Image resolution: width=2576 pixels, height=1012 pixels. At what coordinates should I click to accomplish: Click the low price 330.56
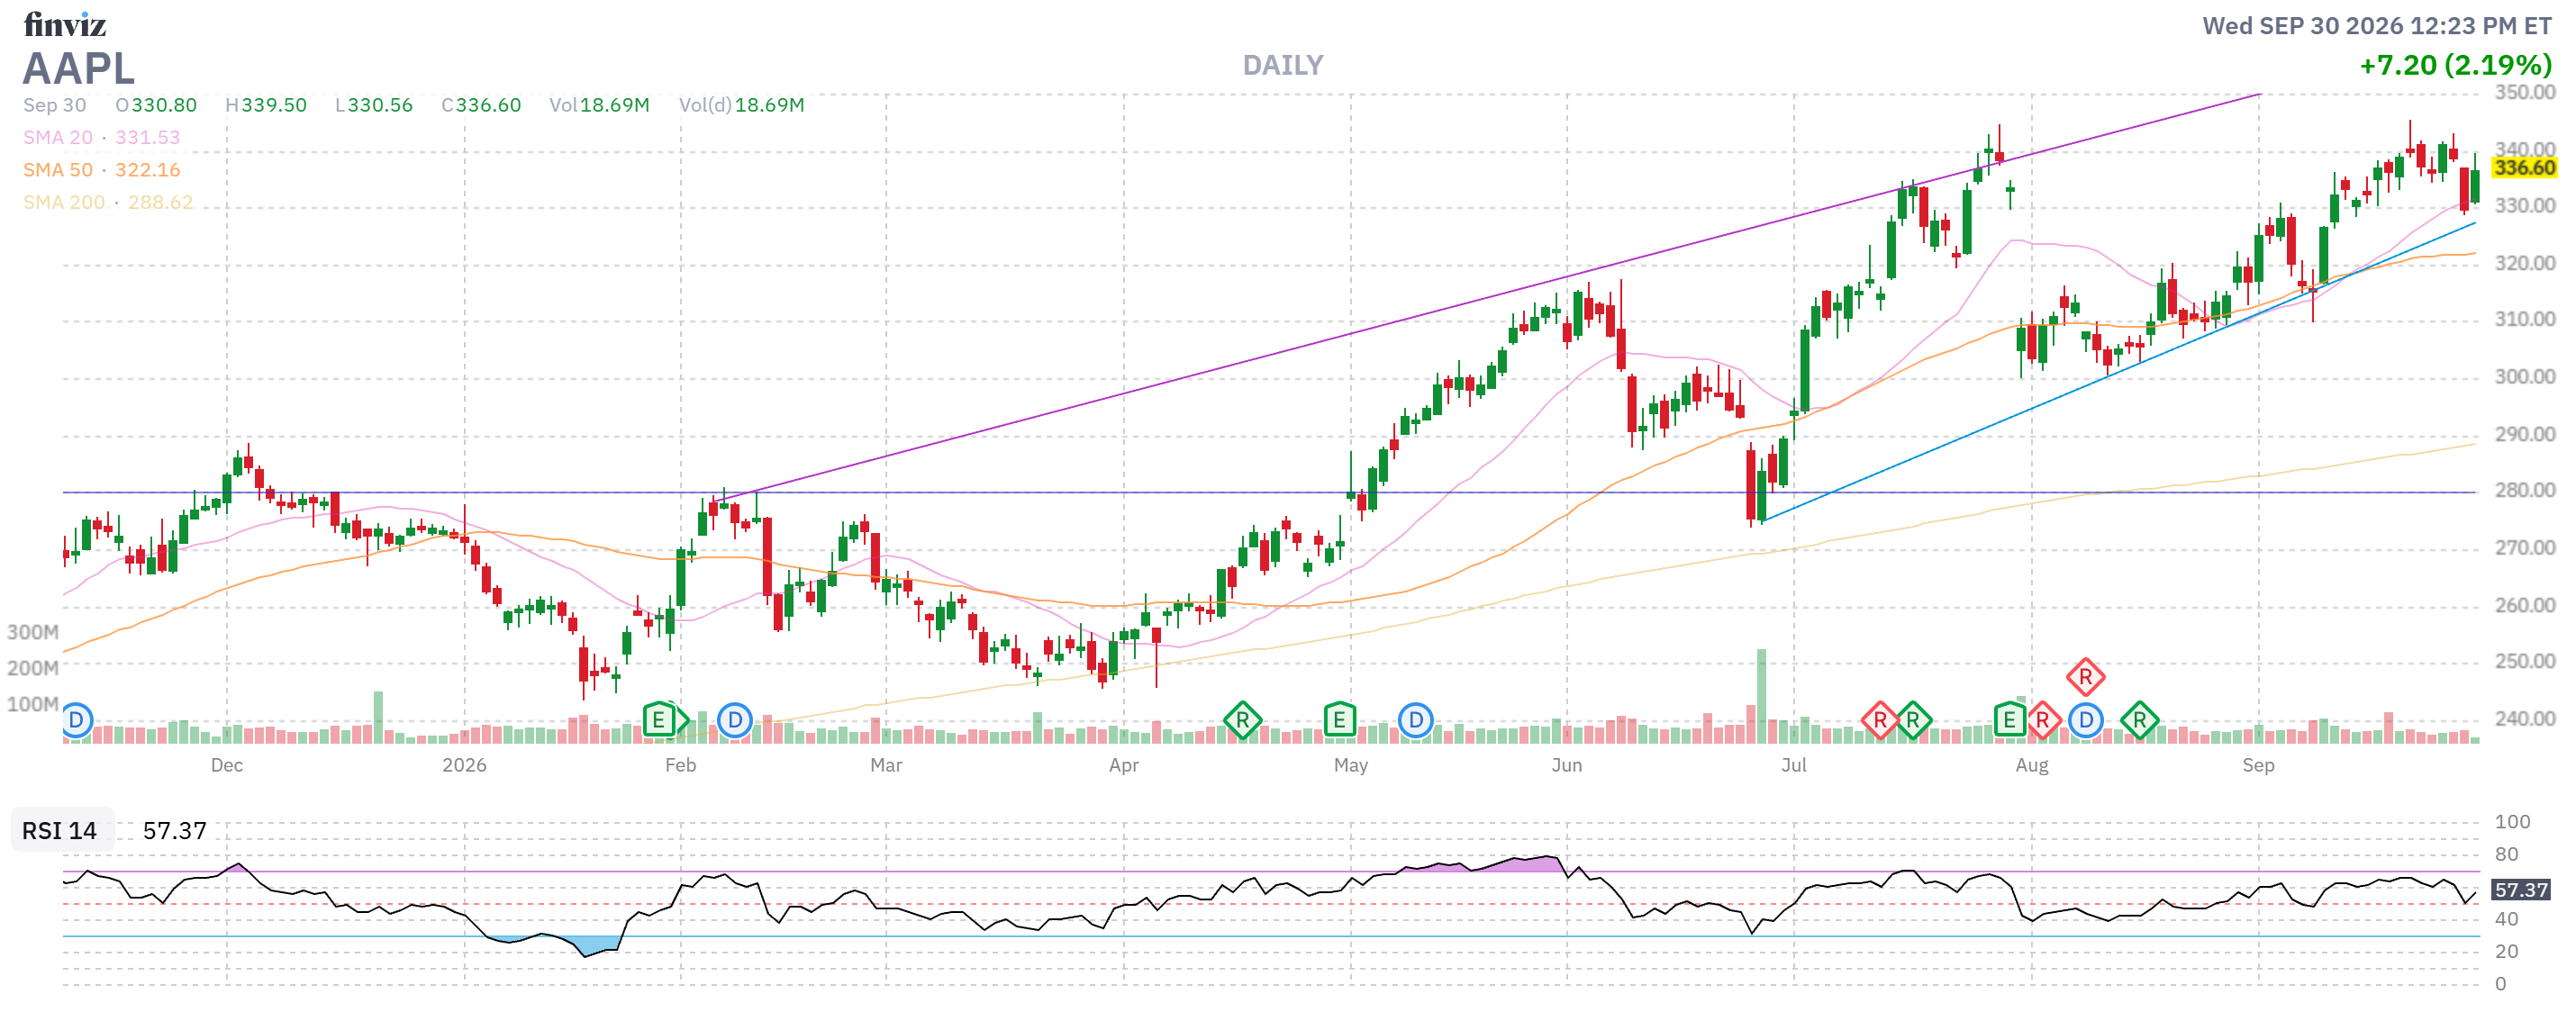point(380,105)
